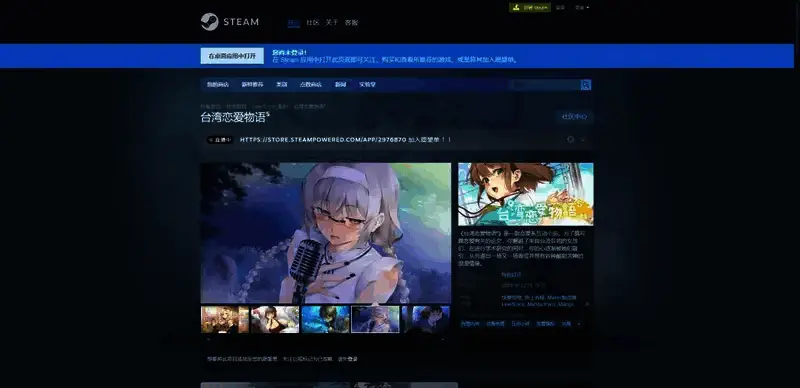Click the 社区中心 Community Hub button

point(574,117)
